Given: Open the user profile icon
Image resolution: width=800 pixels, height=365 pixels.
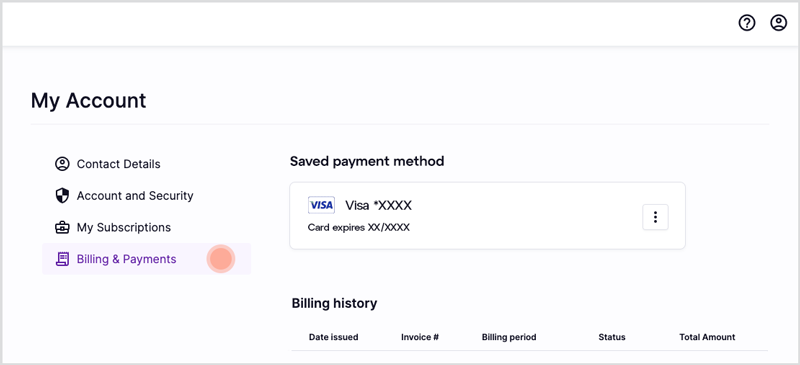Looking at the screenshot, I should (779, 23).
